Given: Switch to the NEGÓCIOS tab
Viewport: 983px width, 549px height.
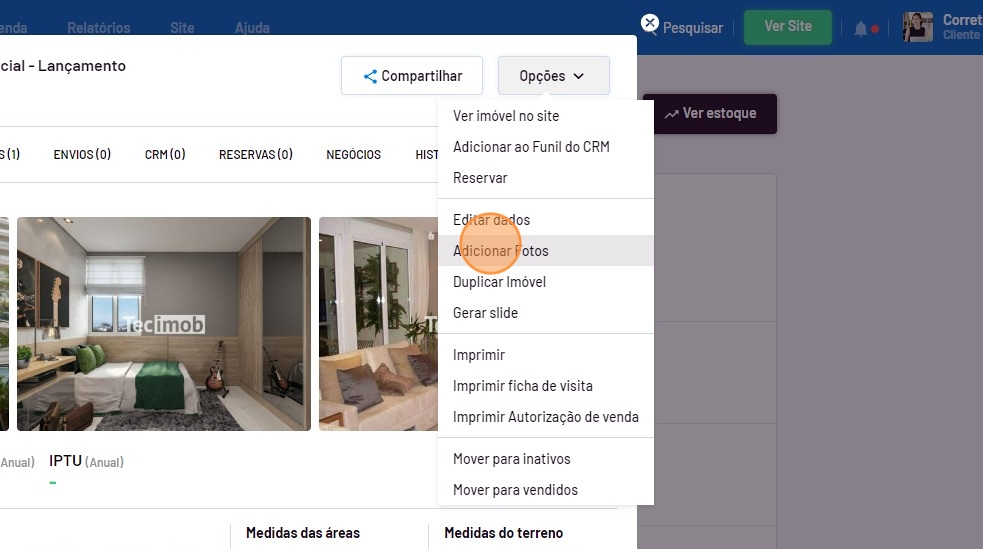Looking at the screenshot, I should point(353,155).
